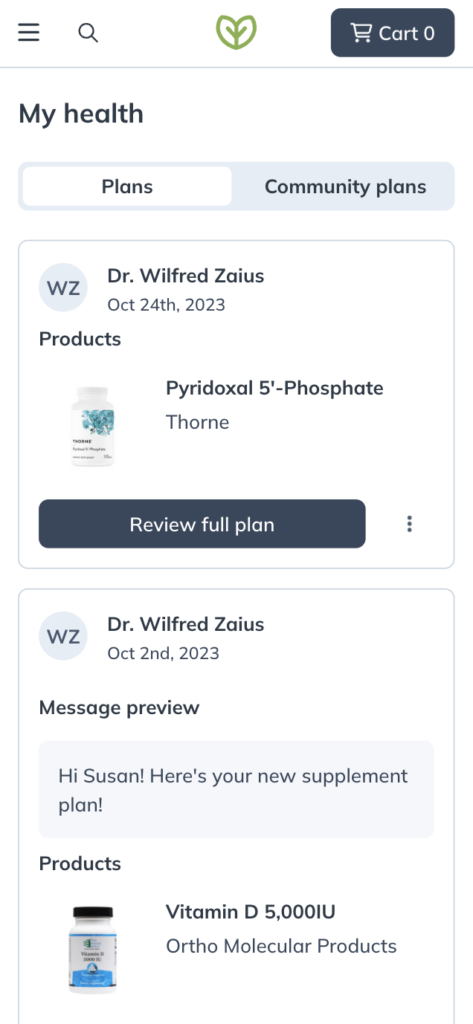Click Ortho Molecular Products brand name
Viewport: 473px width, 1024px height.
pyautogui.click(x=281, y=946)
